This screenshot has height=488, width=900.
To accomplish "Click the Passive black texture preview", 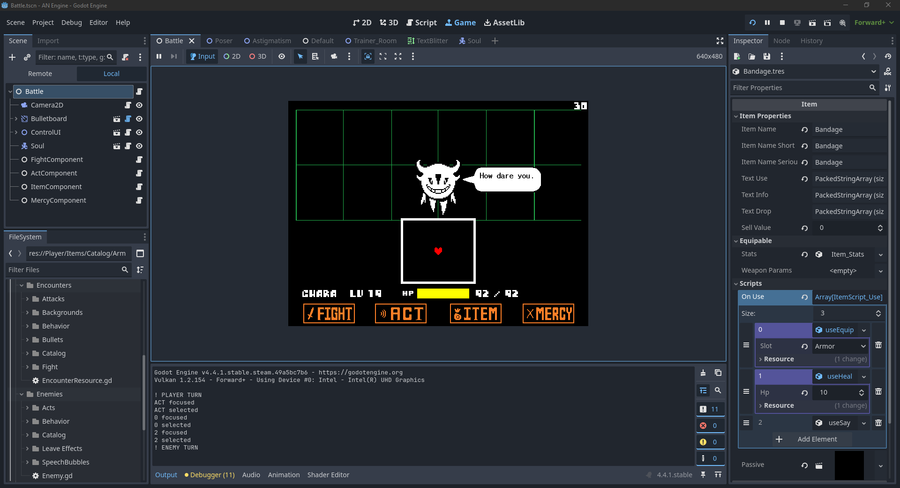I will [849, 465].
